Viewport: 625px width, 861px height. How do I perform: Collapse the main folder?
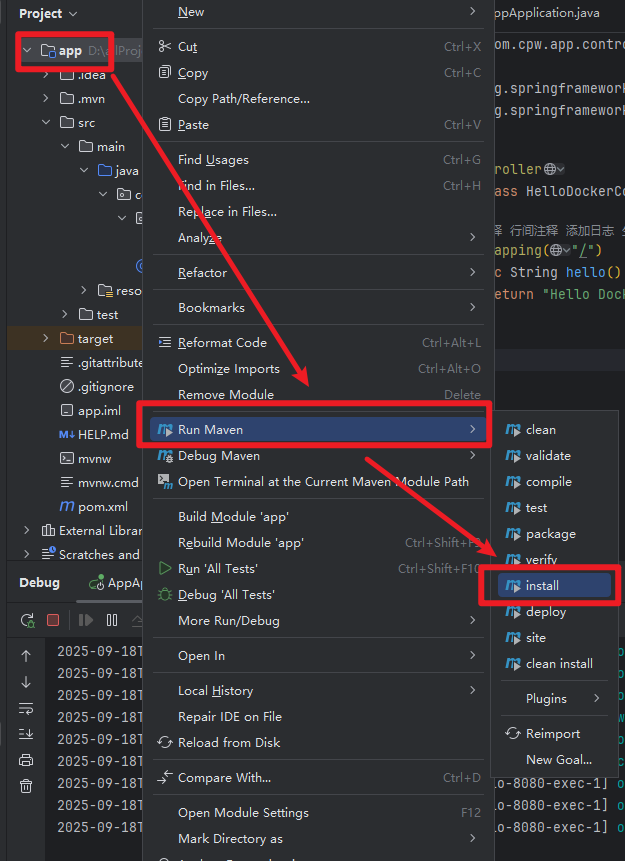click(x=65, y=147)
